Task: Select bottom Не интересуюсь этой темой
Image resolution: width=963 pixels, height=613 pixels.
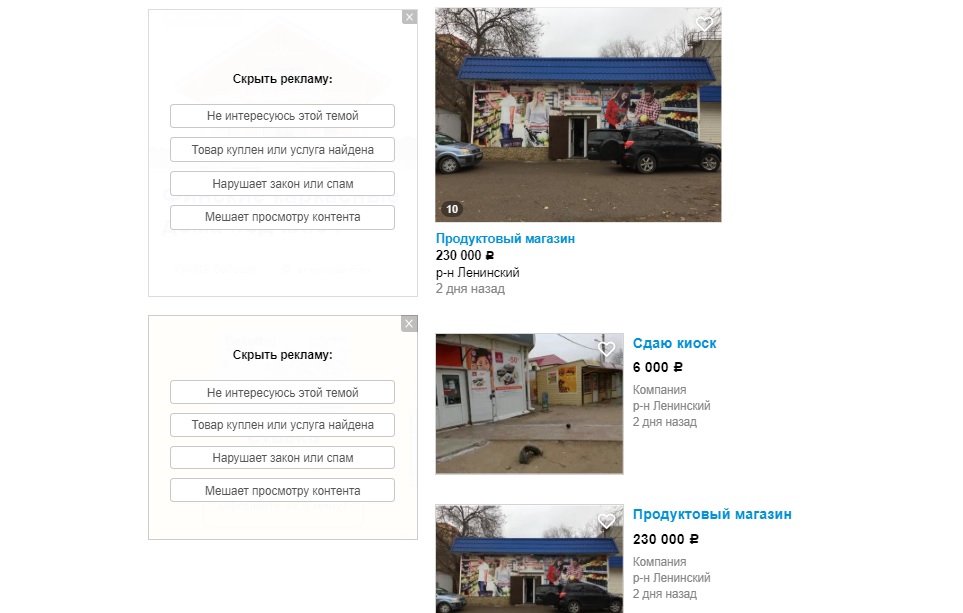Action: point(283,392)
